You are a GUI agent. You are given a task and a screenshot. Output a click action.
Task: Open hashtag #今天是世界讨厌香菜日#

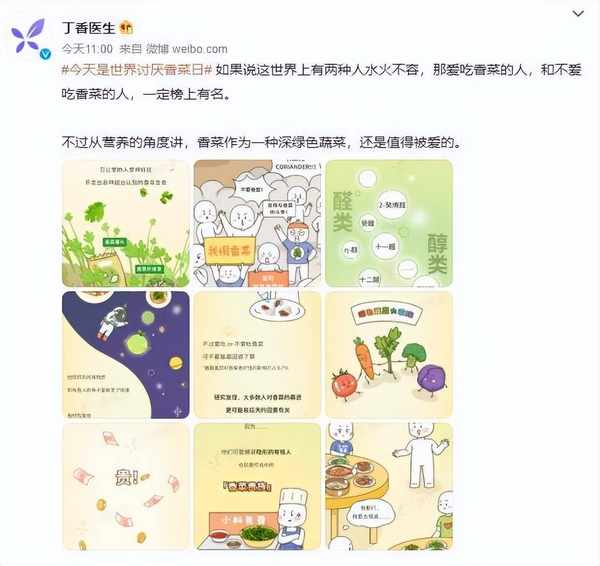[x=137, y=70]
